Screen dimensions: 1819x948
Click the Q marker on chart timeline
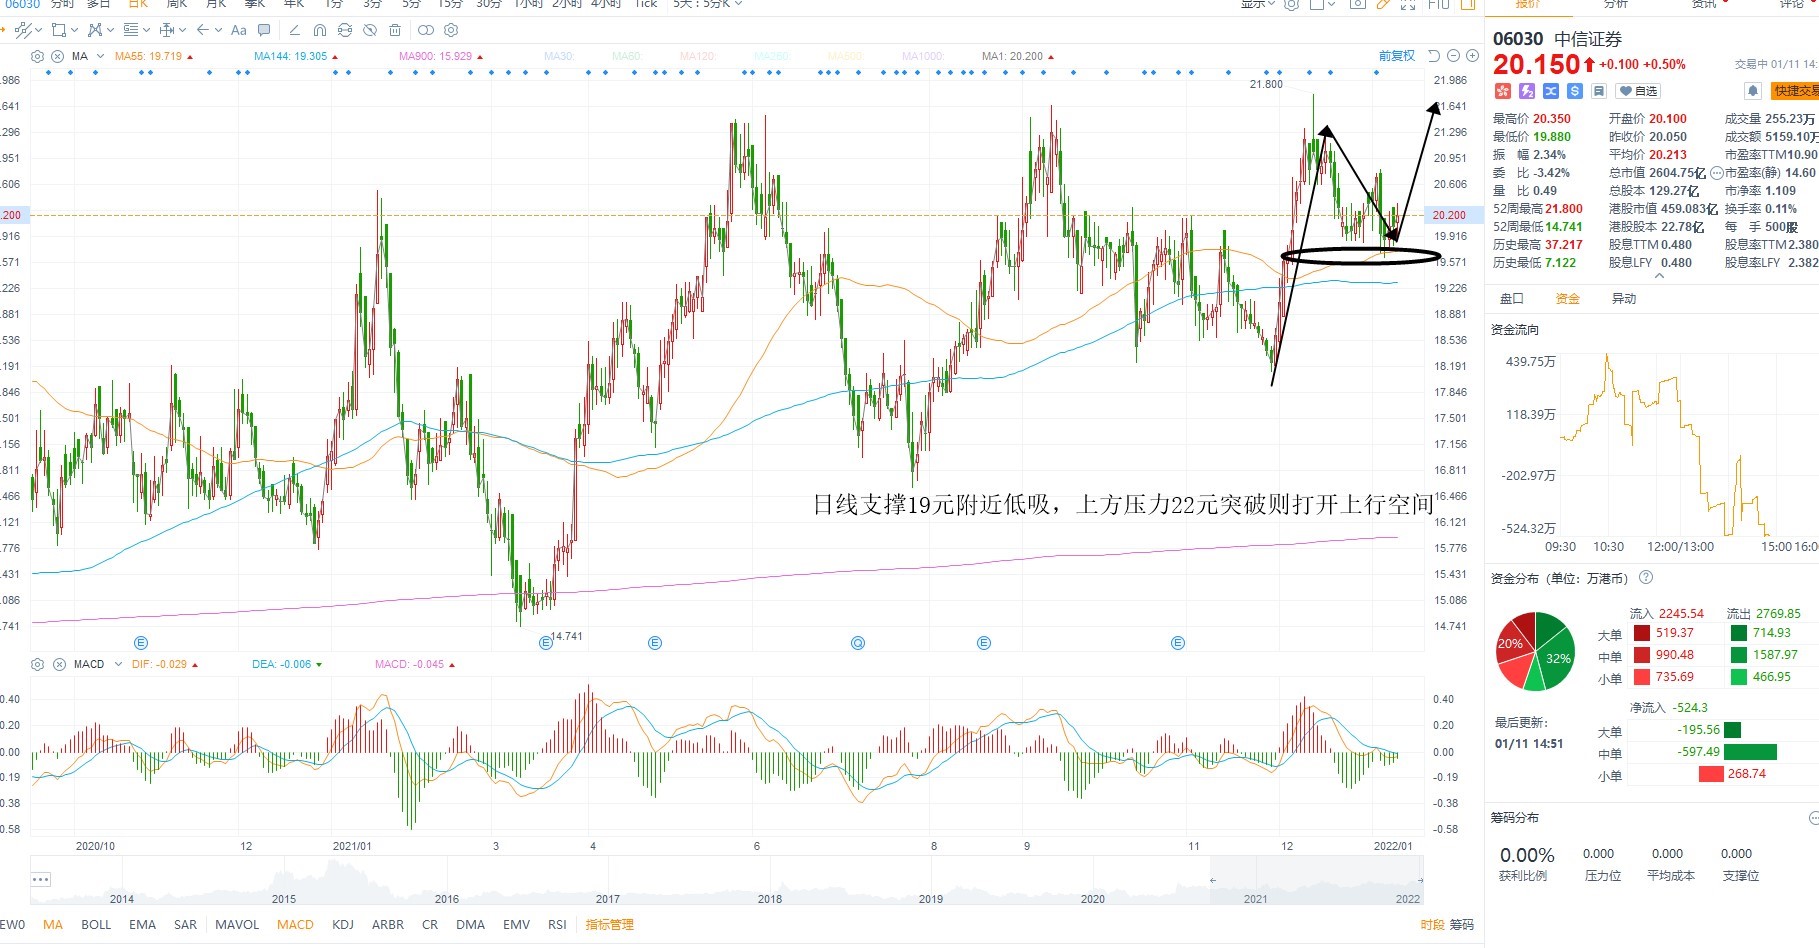pos(857,643)
